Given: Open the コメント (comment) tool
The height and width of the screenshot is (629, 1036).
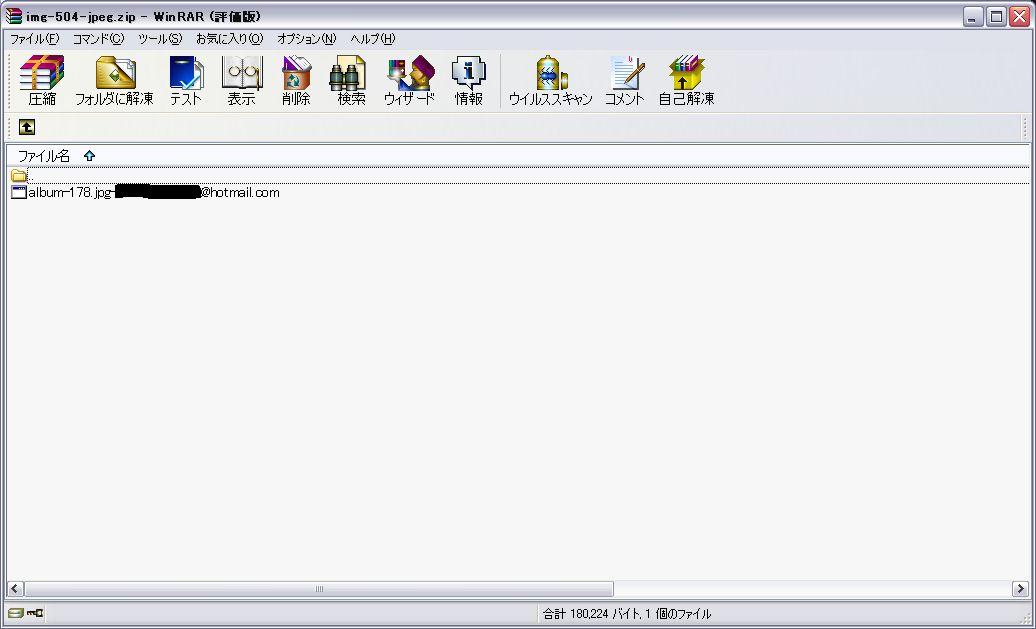Looking at the screenshot, I should [624, 81].
